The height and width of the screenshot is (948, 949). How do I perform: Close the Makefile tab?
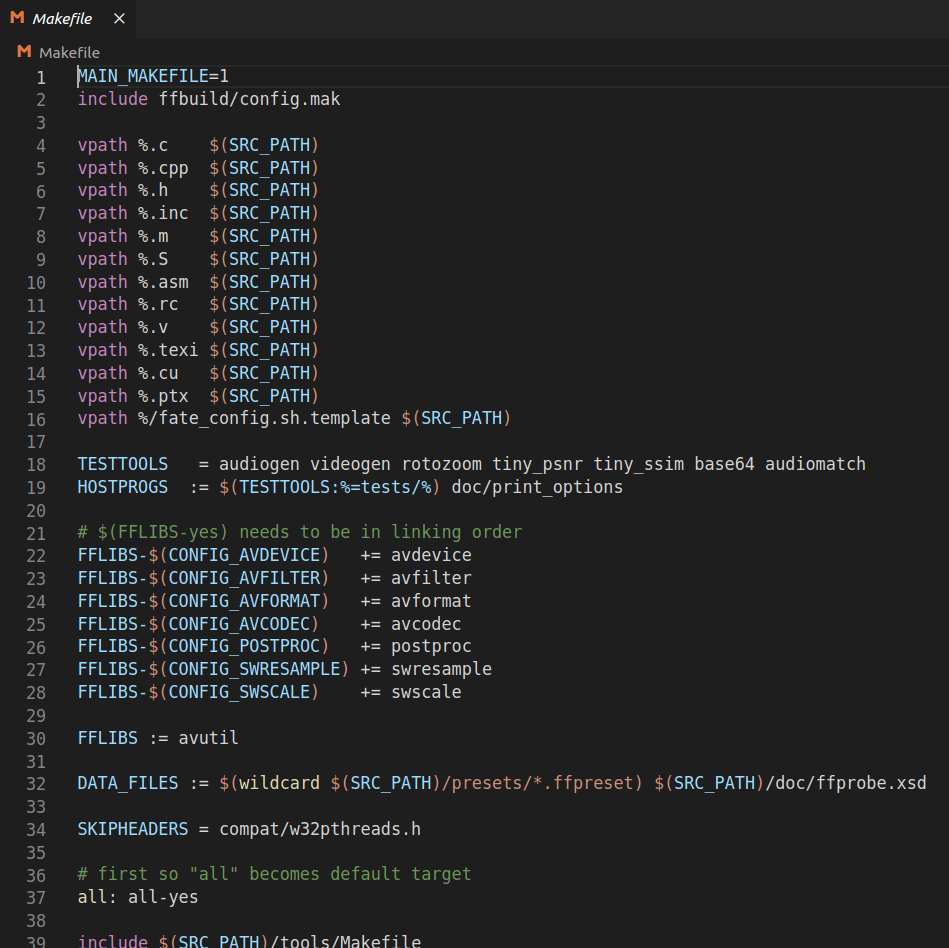(117, 17)
